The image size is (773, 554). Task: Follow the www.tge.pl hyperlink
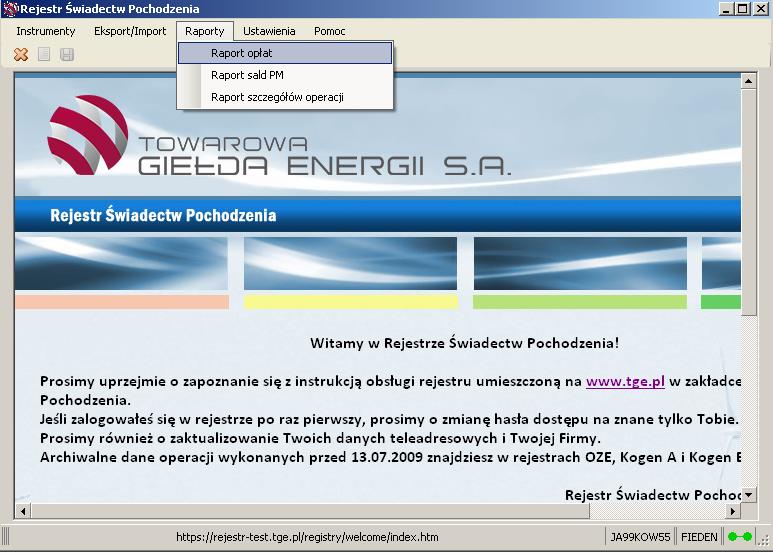[625, 381]
